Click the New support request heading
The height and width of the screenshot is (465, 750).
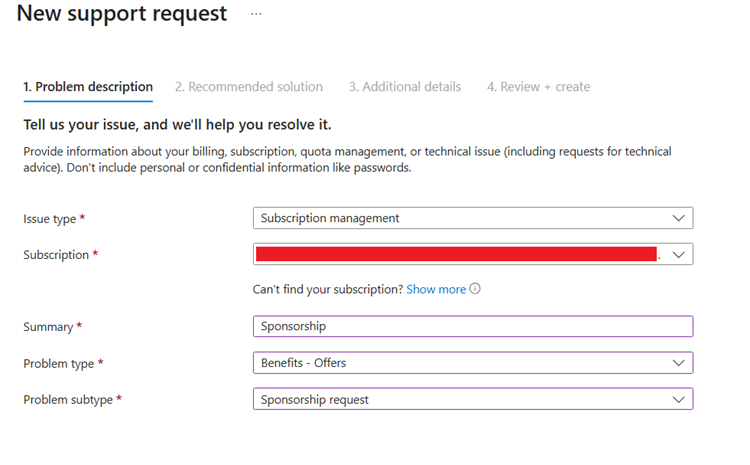(x=122, y=15)
